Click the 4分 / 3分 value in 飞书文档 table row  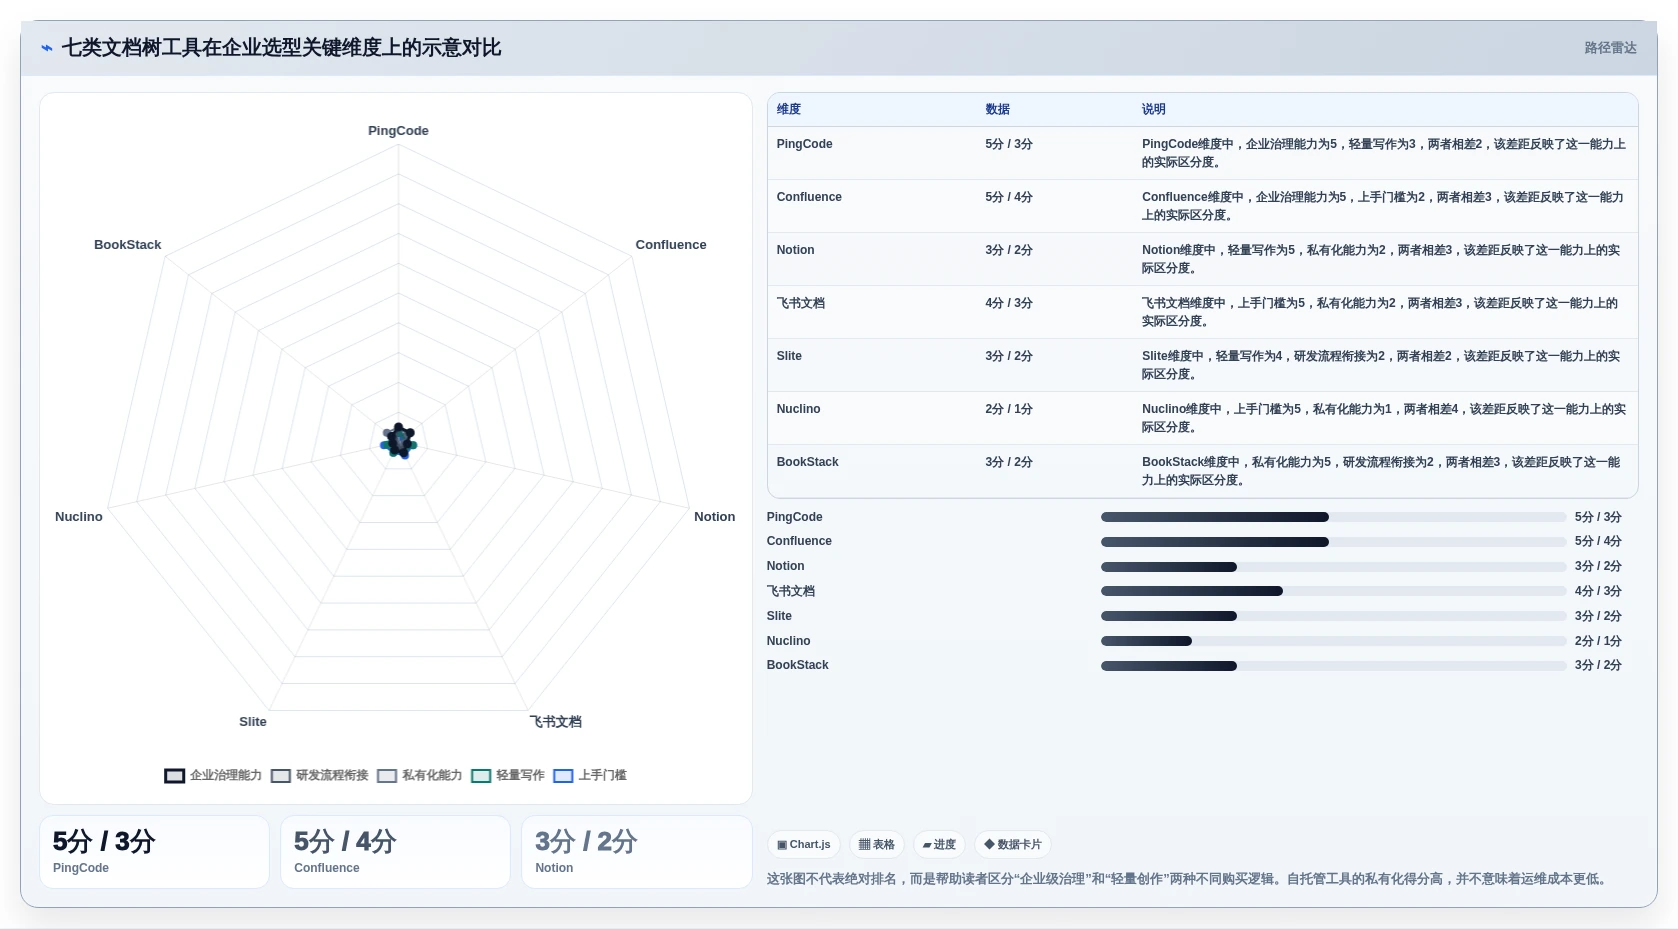click(1008, 303)
